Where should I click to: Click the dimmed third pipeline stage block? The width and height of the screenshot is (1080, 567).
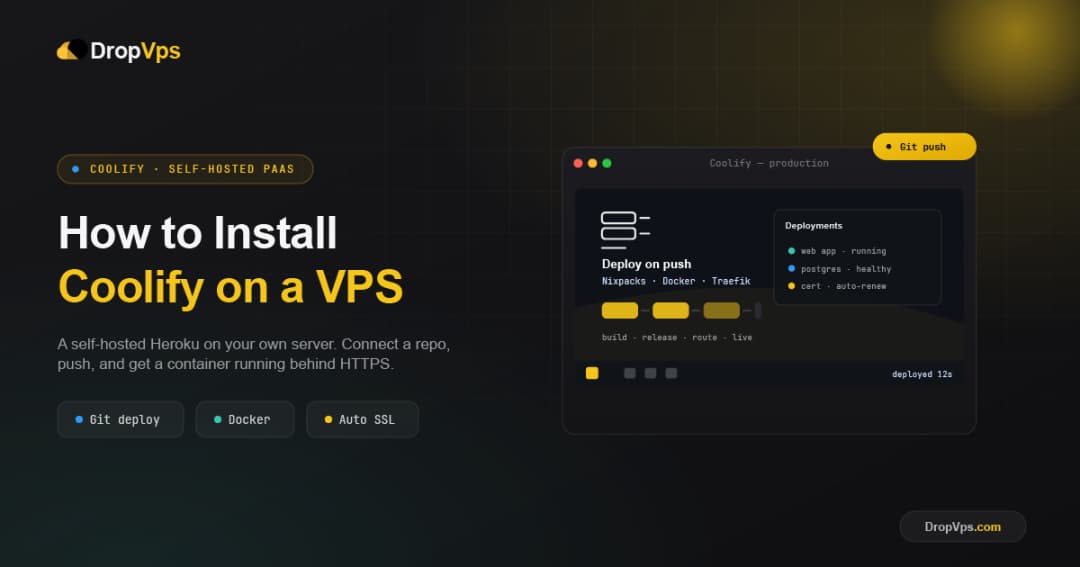point(721,310)
